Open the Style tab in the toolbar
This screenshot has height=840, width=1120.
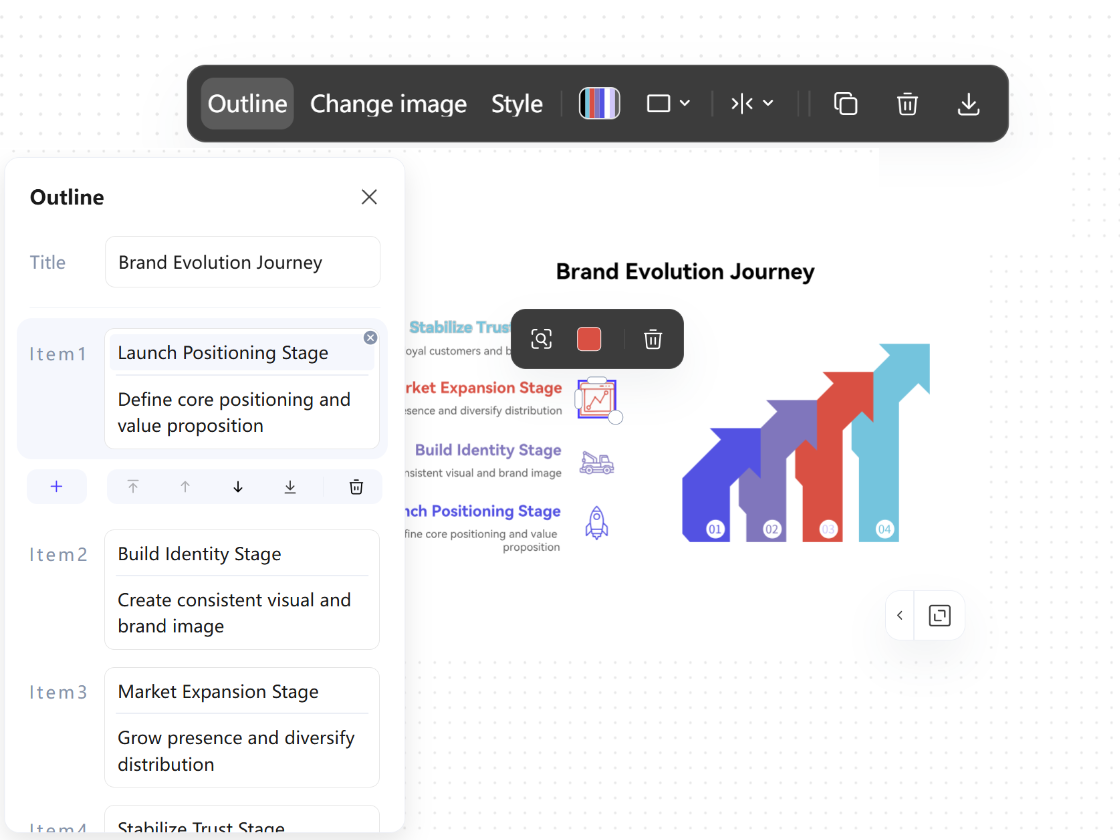(x=517, y=103)
